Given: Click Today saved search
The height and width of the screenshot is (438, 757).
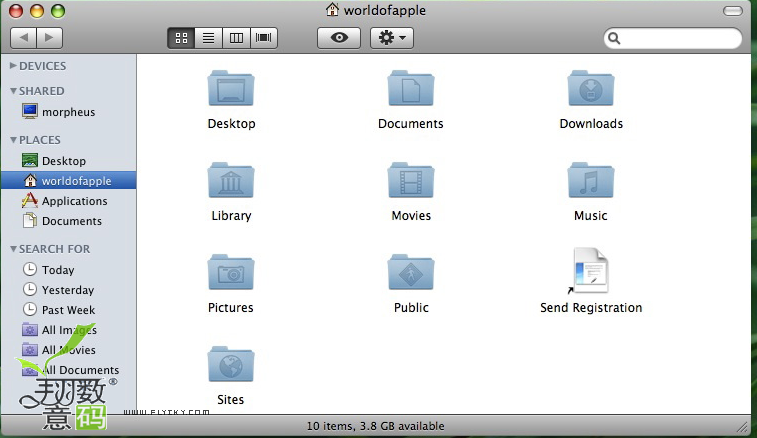Looking at the screenshot, I should pos(68,270).
